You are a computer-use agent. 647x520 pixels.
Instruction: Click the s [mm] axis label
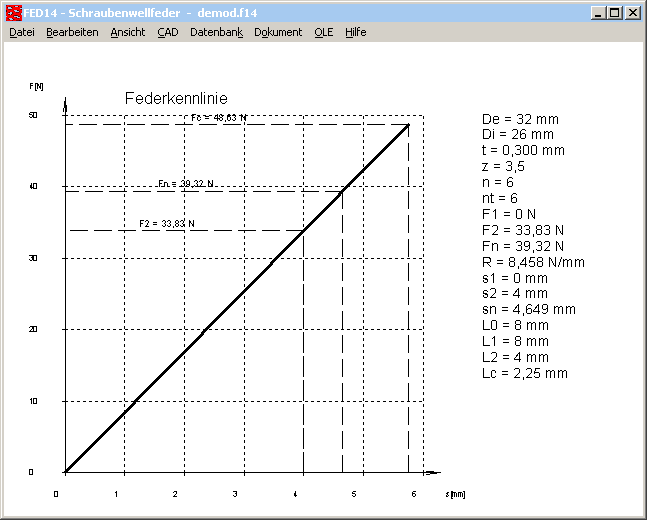[x=455, y=494]
